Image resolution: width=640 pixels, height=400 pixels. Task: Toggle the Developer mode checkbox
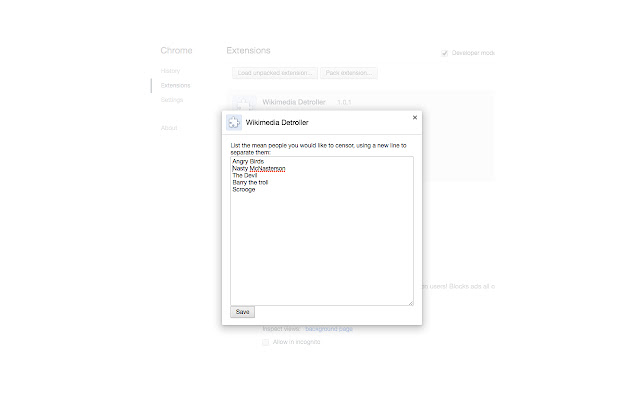444,53
